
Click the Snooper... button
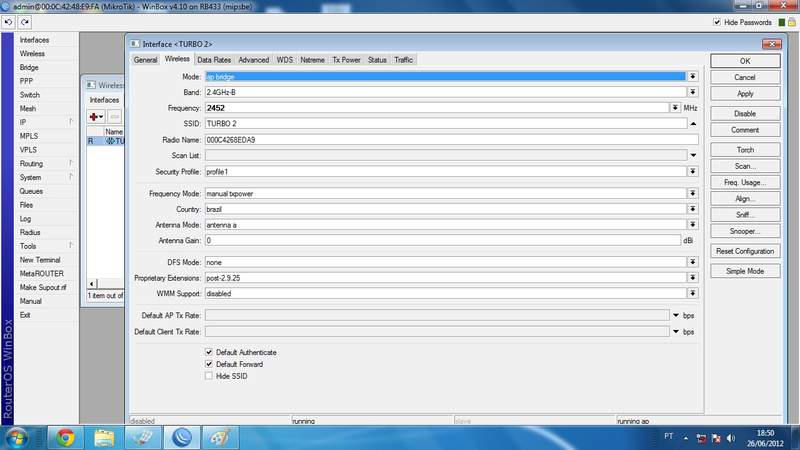(745, 231)
